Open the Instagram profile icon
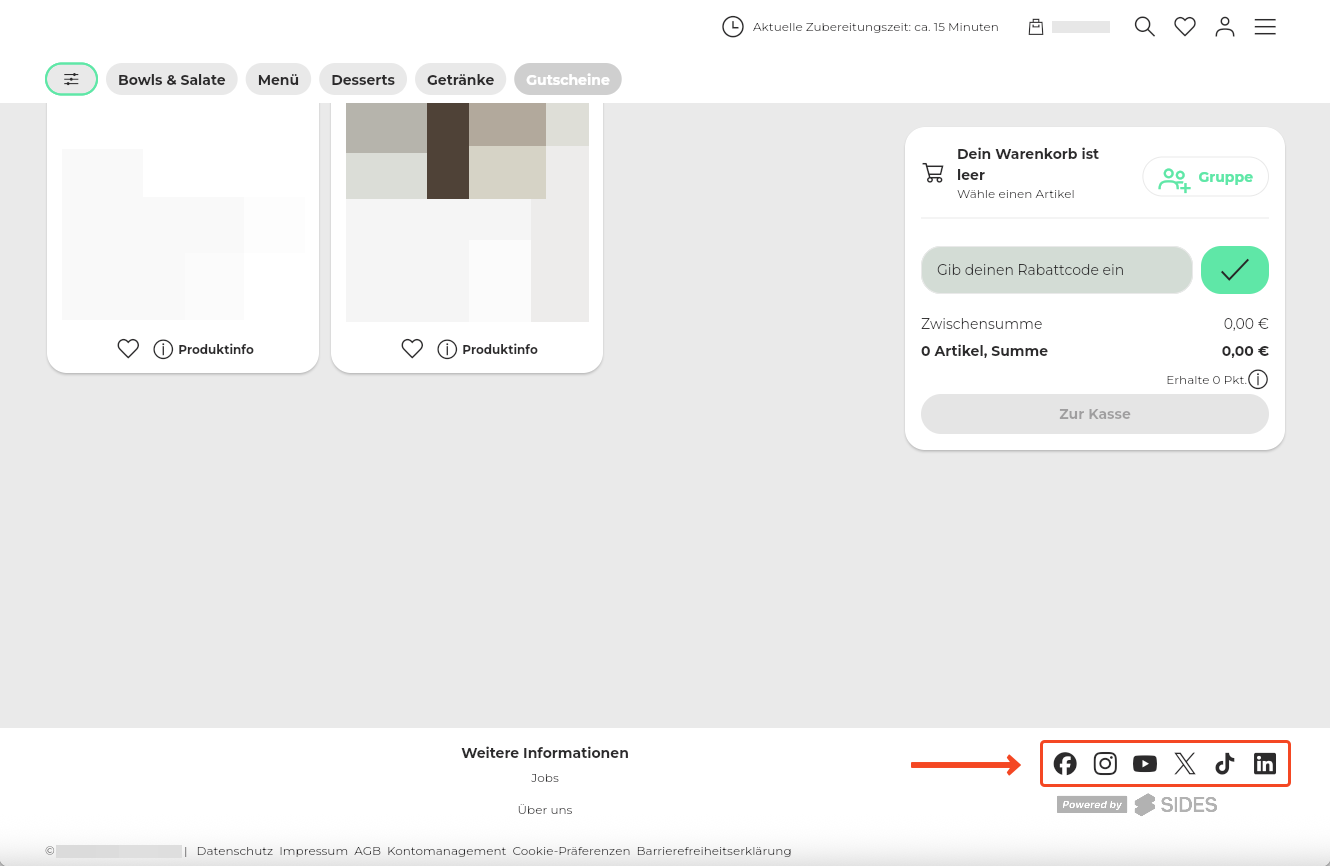 point(1105,764)
